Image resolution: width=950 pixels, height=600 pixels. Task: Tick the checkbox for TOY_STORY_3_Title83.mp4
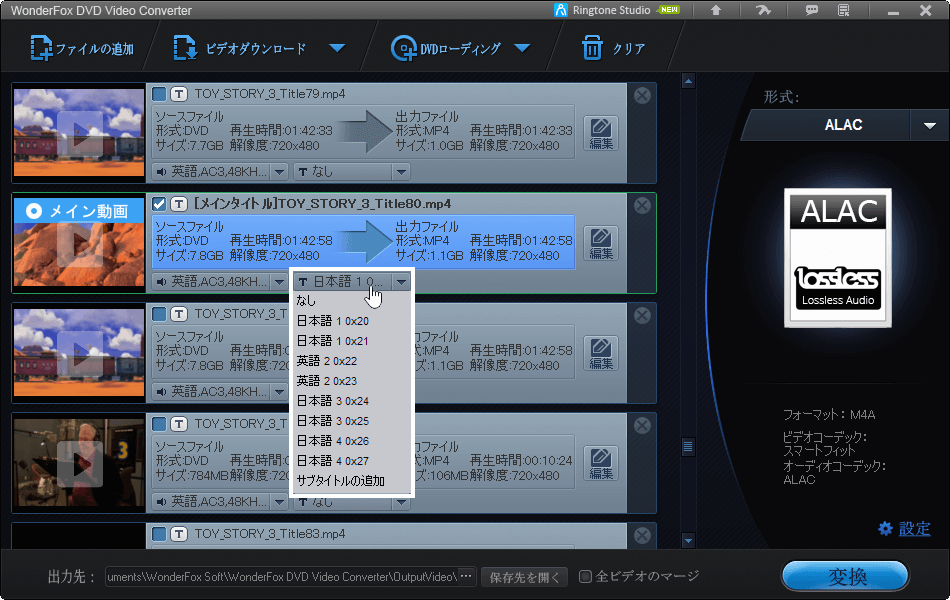click(159, 534)
